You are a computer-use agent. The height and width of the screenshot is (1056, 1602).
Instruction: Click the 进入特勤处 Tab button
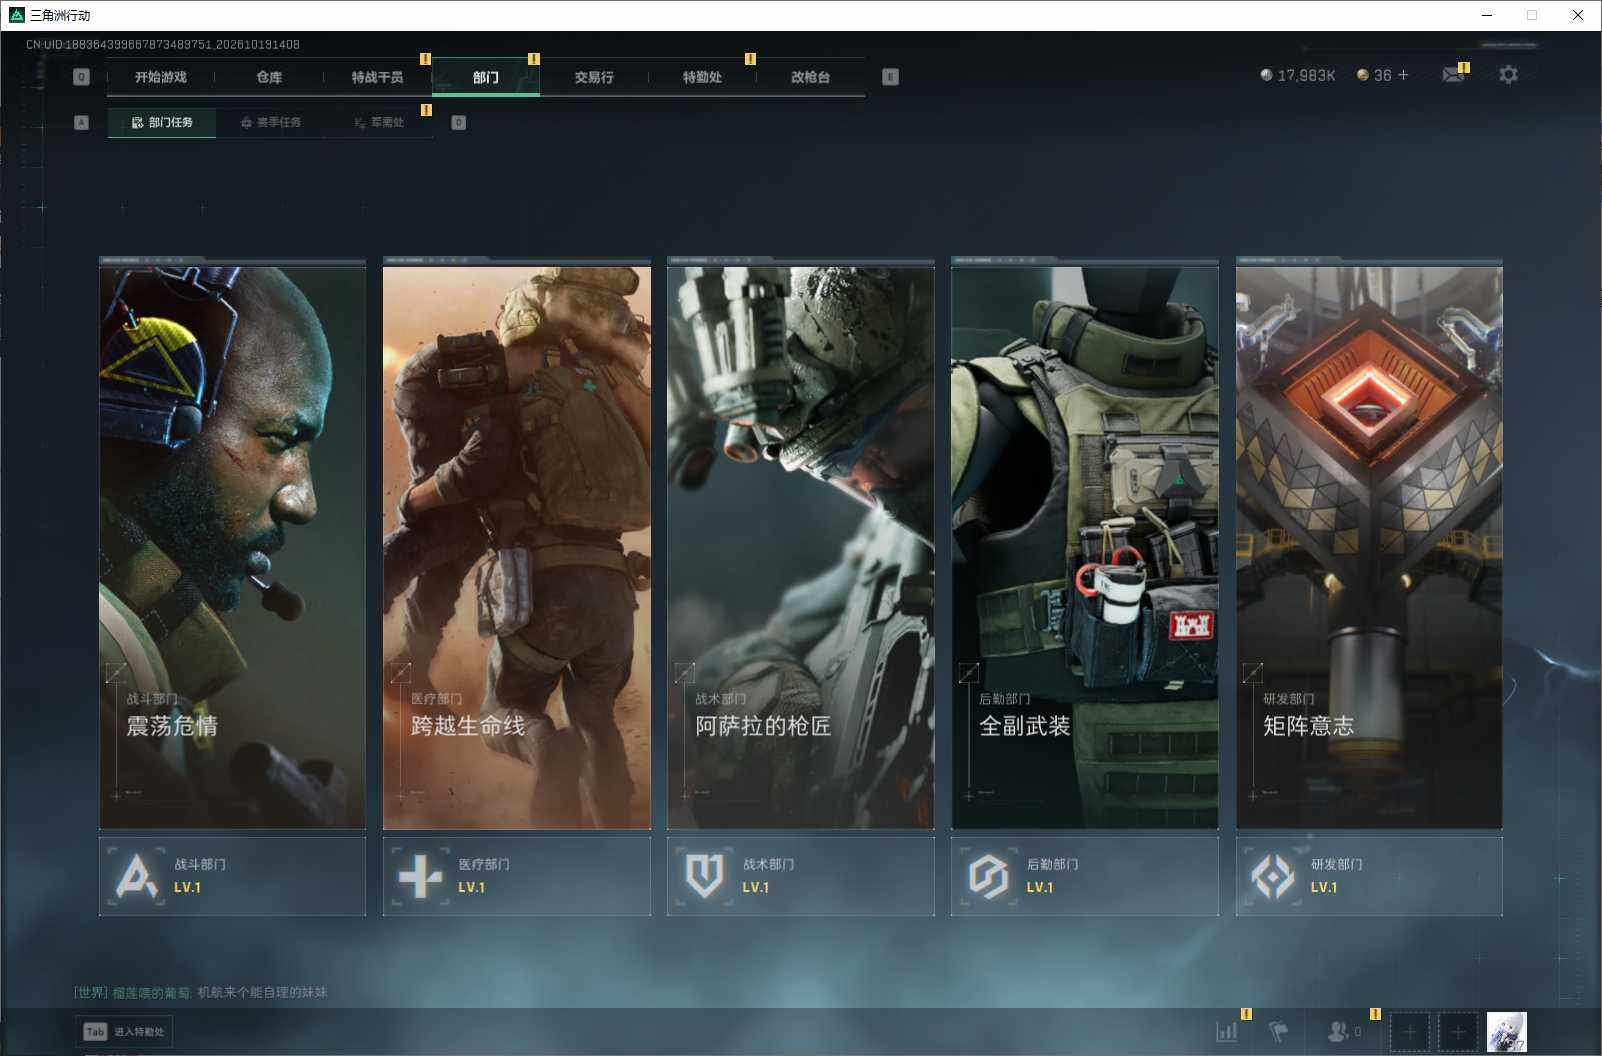click(x=124, y=1031)
